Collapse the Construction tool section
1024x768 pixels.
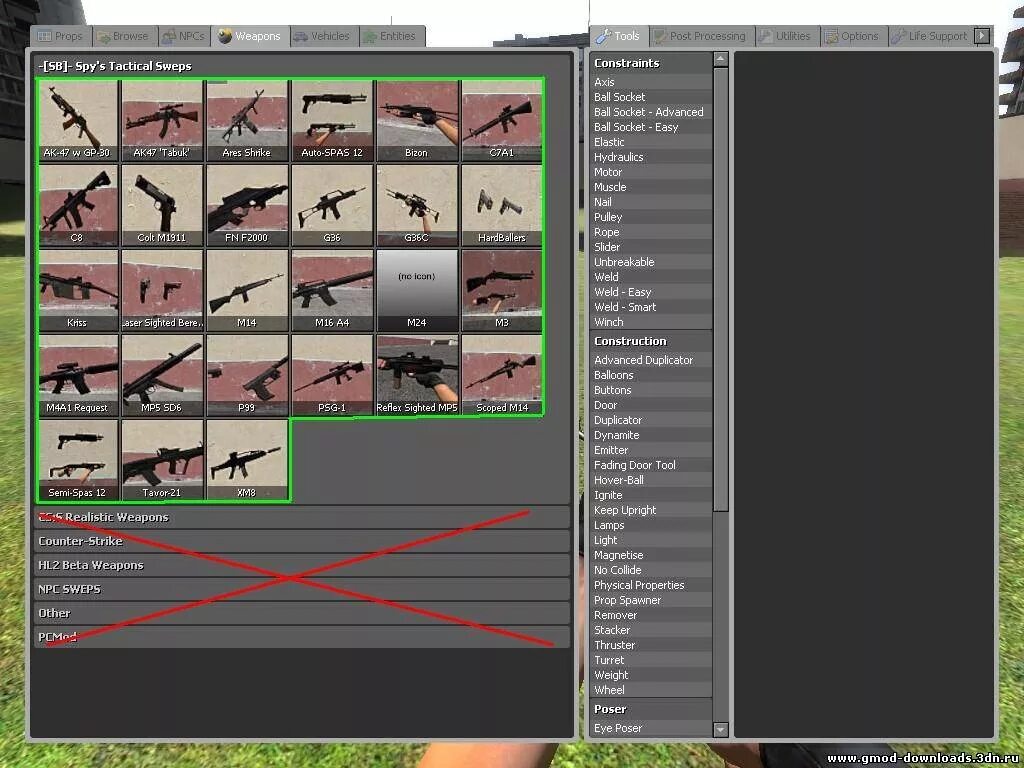(x=651, y=342)
